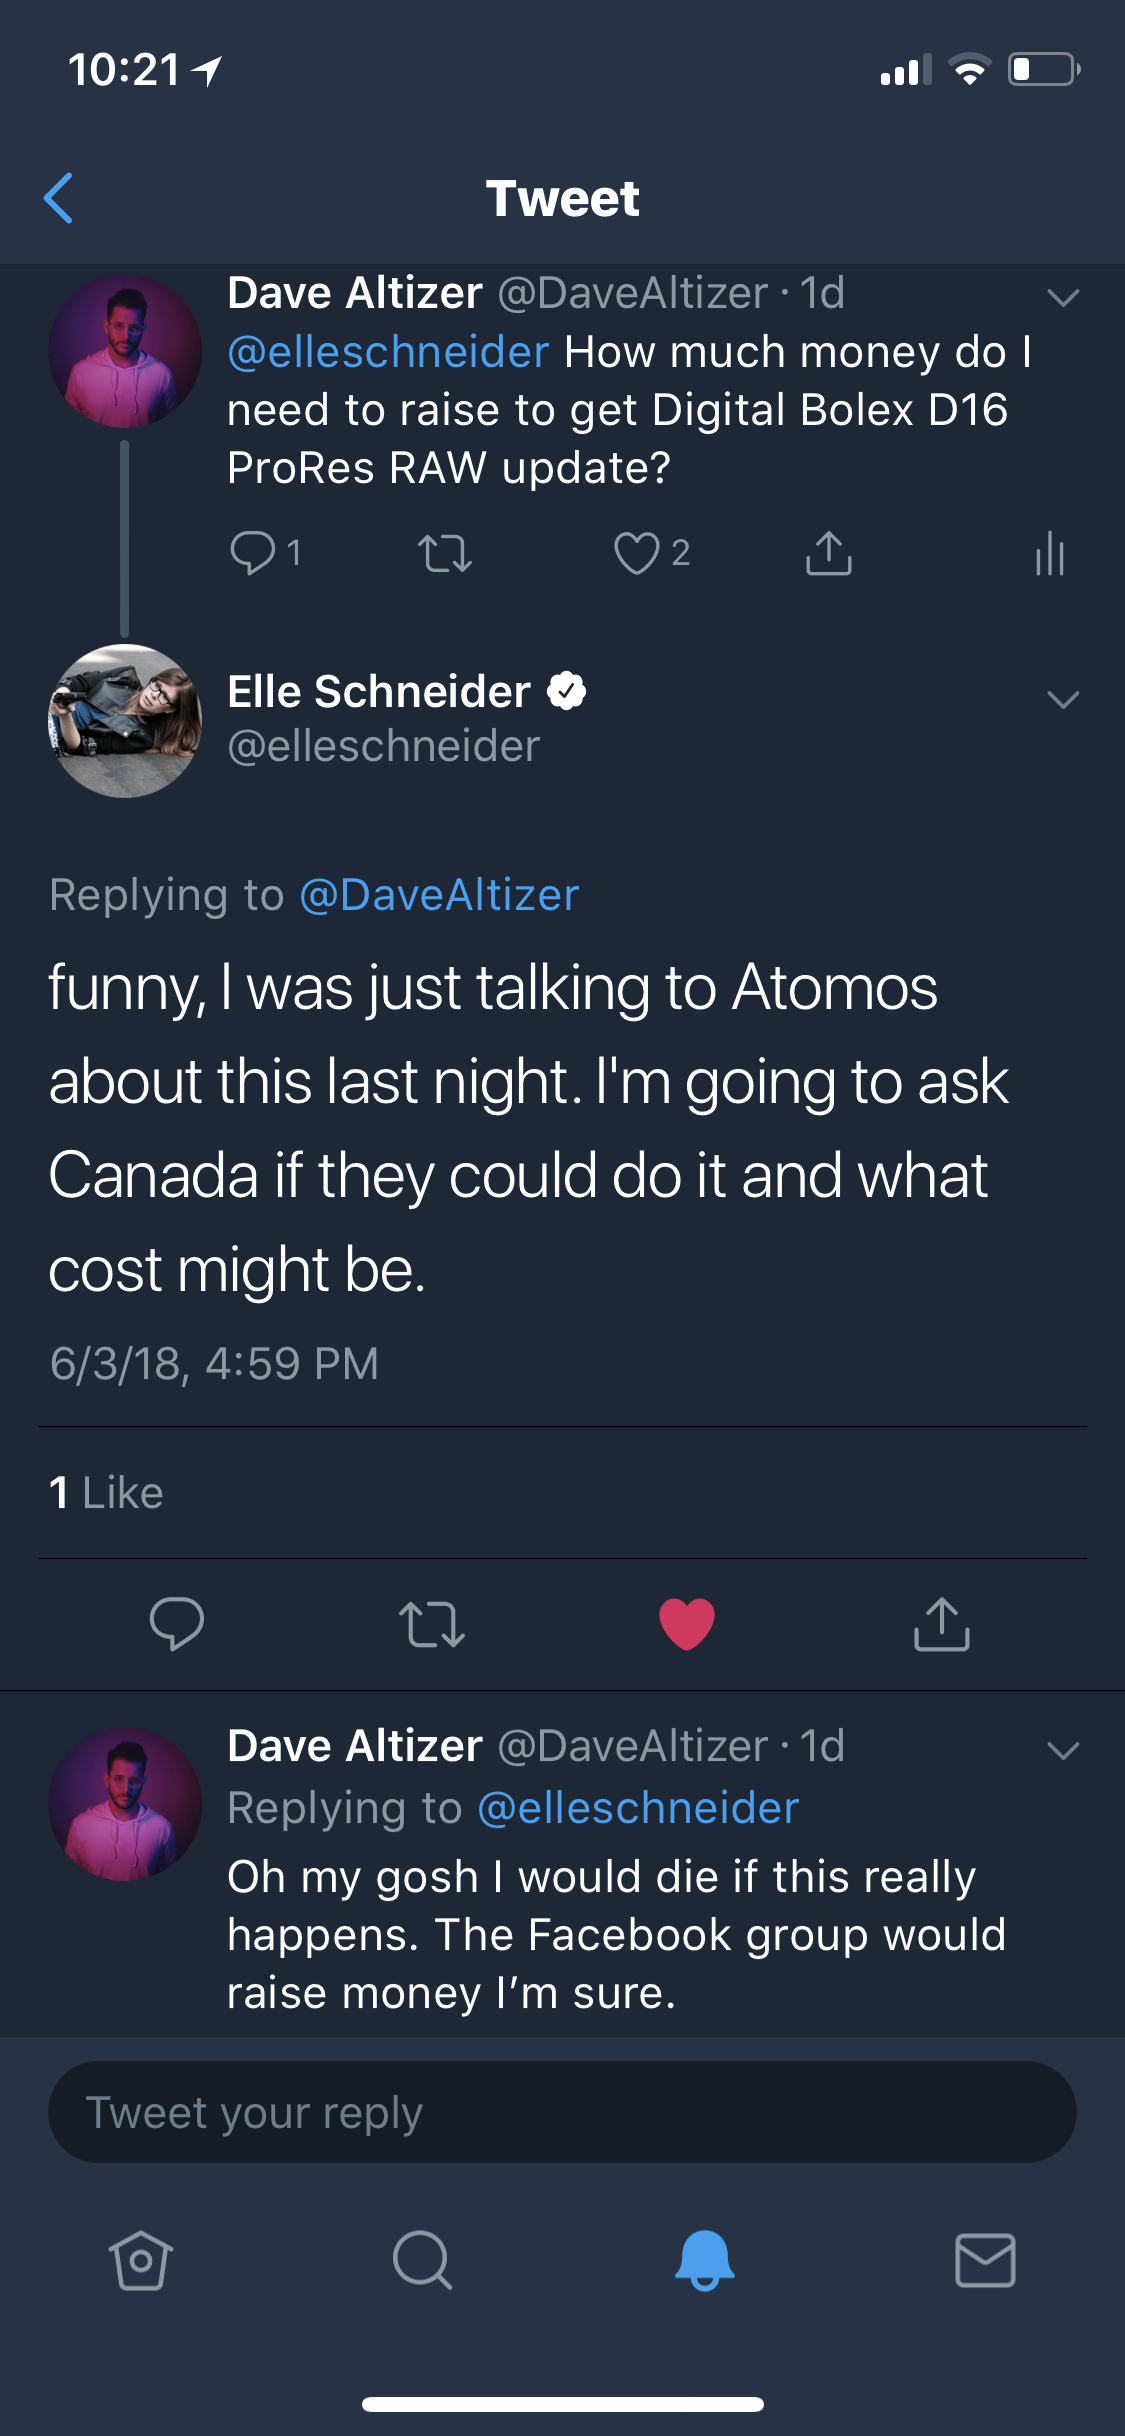This screenshot has height=2436, width=1125.
Task: Unlike Elle Schneider's tweet with red heart
Action: pos(687,1623)
